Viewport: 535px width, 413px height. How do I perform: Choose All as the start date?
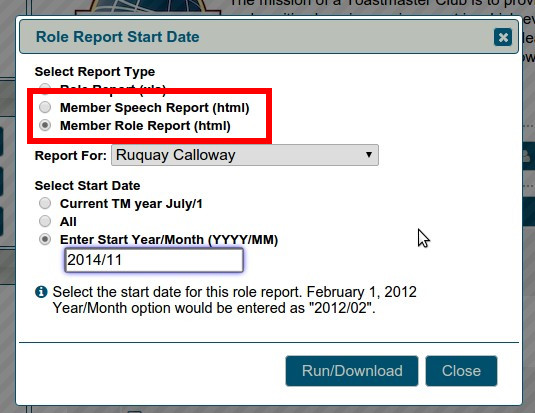[x=45, y=221]
